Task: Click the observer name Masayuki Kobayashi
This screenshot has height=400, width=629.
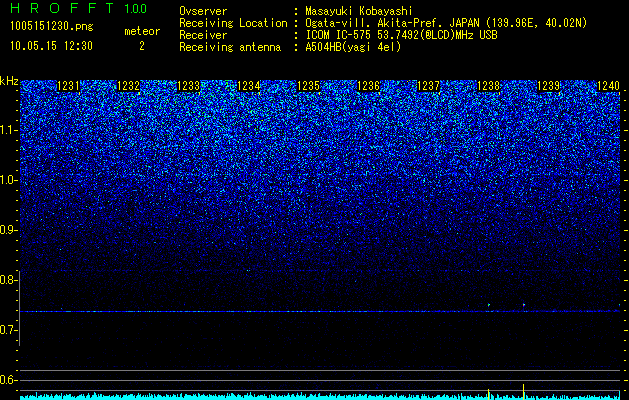Action: click(359, 11)
